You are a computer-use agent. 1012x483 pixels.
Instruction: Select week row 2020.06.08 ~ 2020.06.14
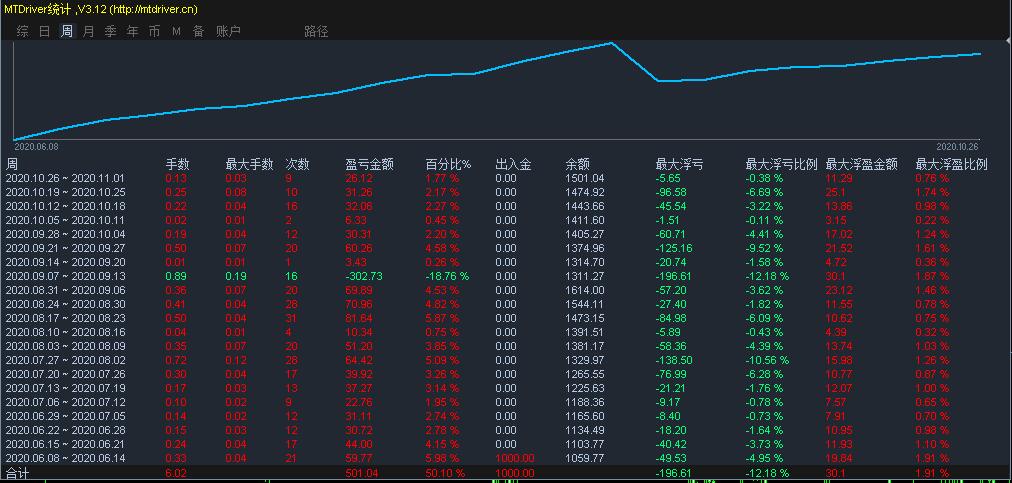point(506,458)
